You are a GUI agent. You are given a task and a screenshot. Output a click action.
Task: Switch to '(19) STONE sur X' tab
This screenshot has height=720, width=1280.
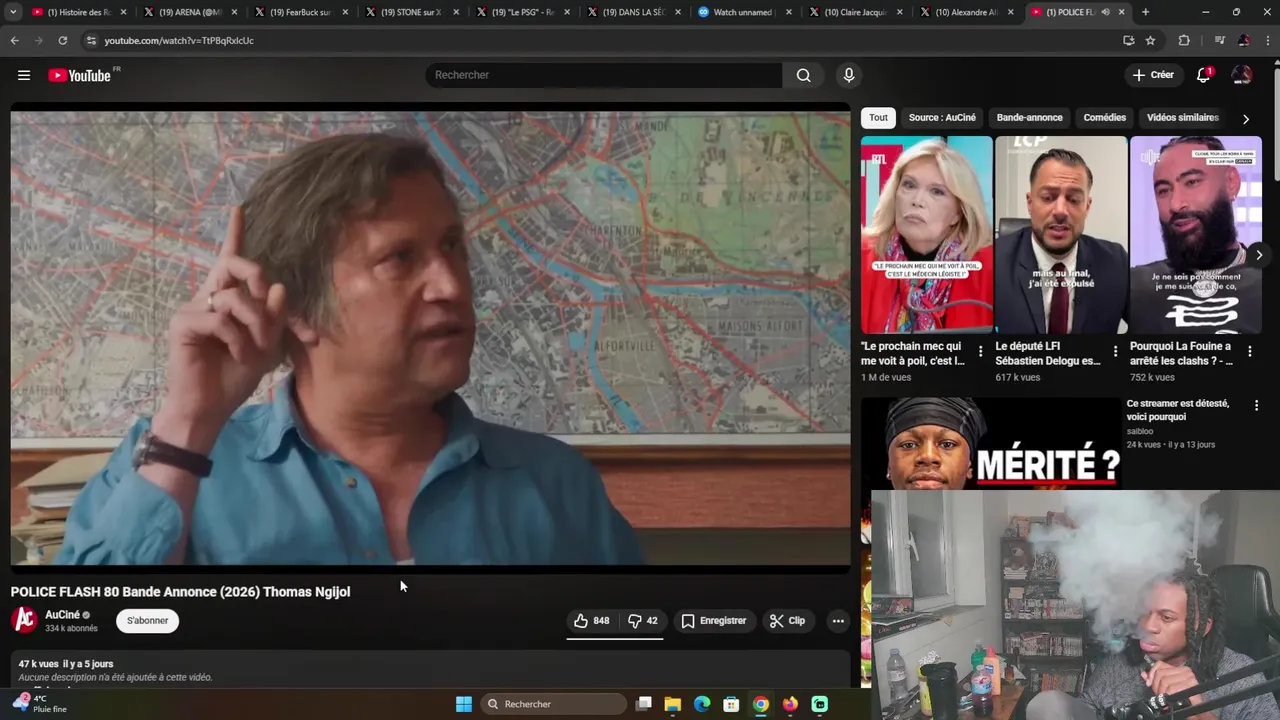[x=411, y=12]
